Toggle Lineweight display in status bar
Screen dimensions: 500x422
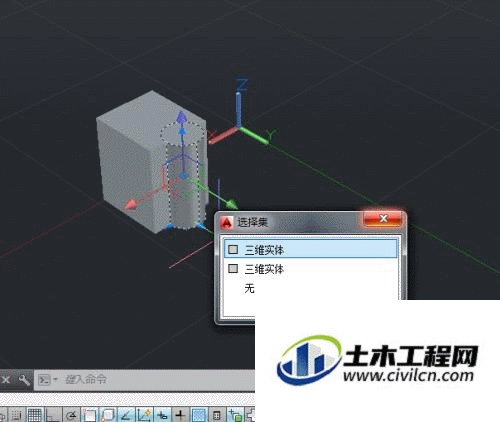point(180,415)
